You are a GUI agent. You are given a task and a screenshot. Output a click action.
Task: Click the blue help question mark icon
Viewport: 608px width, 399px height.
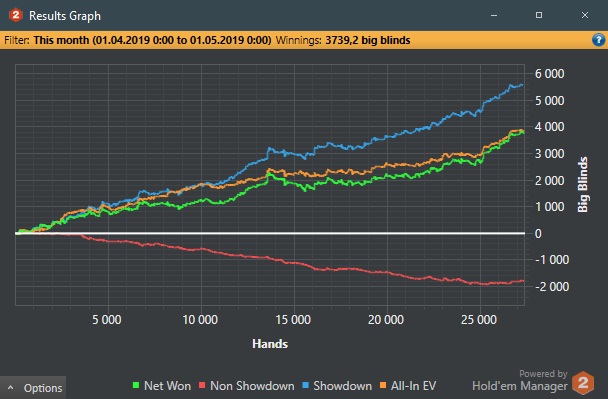(598, 40)
